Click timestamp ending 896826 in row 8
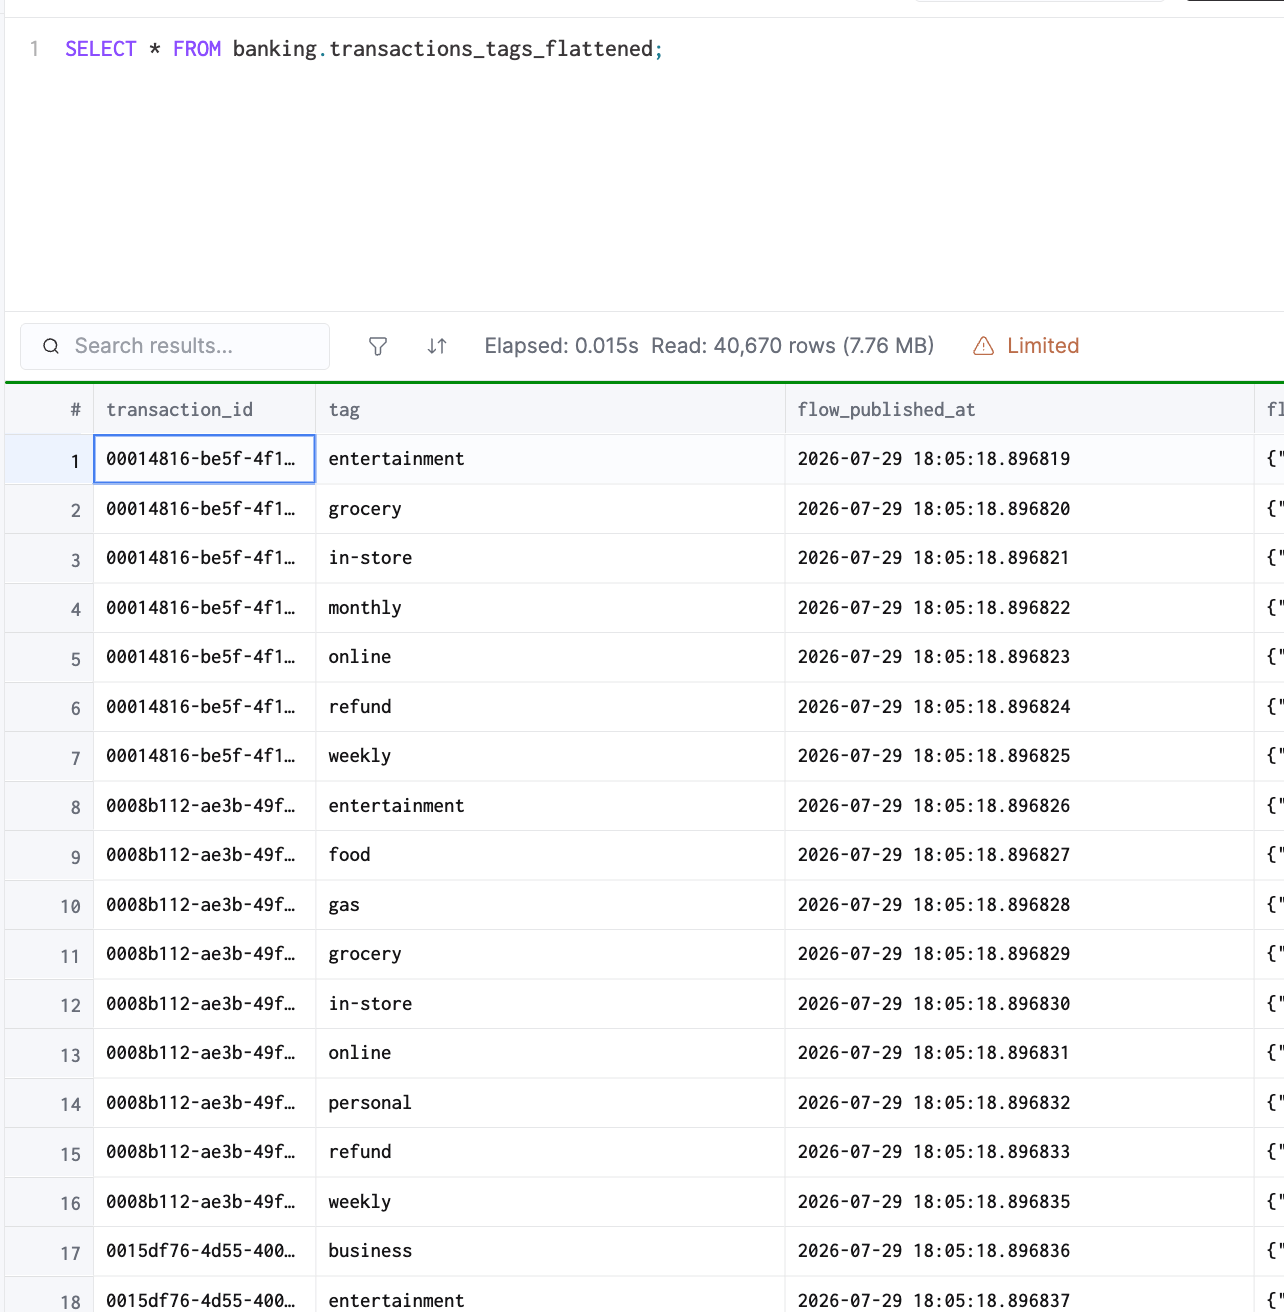 pyautogui.click(x=934, y=806)
